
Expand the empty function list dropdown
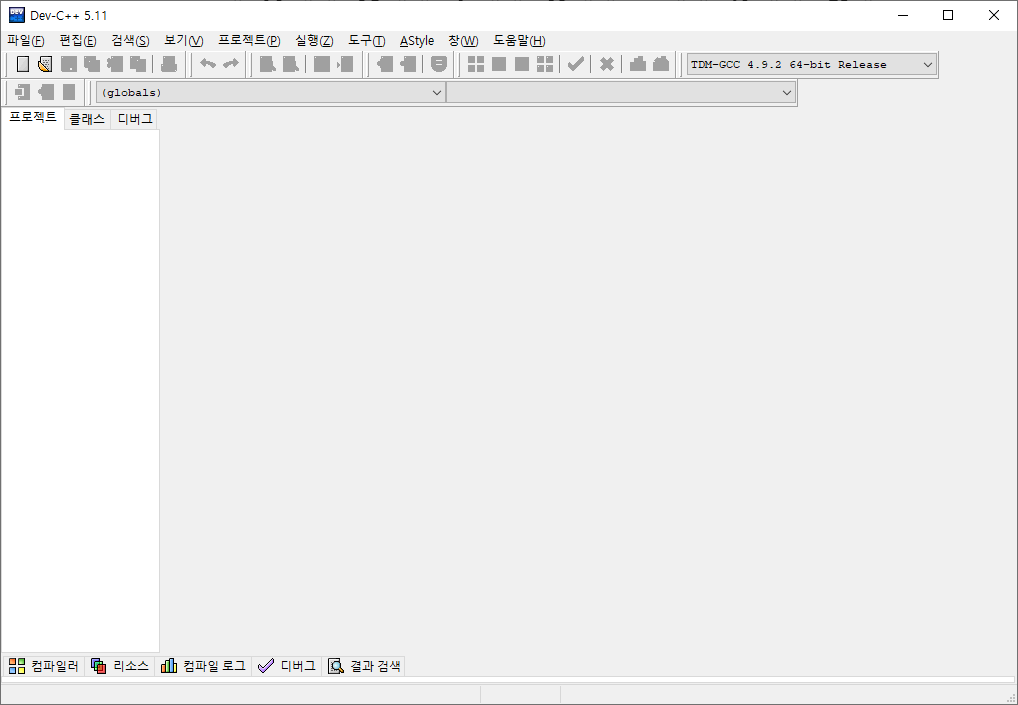tap(621, 92)
